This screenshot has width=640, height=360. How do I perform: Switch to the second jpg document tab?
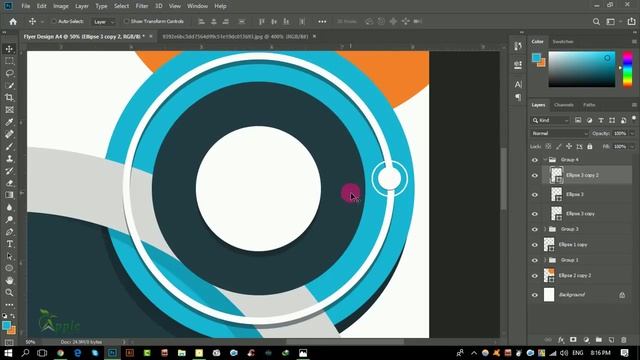pyautogui.click(x=236, y=37)
